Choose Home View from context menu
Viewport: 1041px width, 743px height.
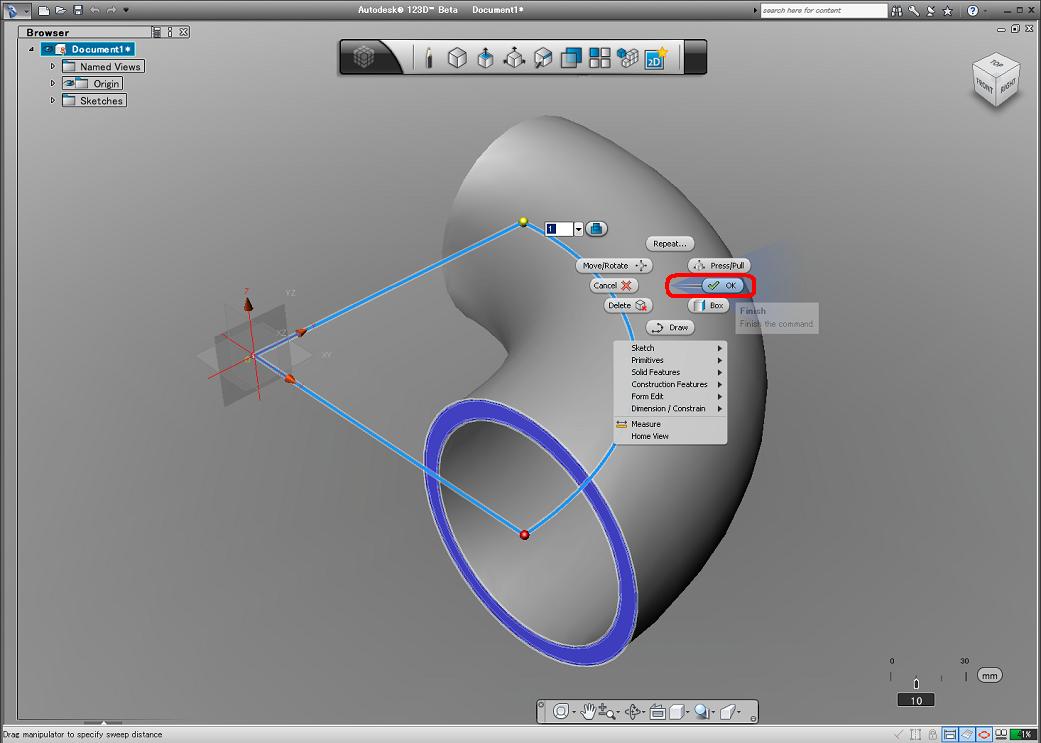(x=670, y=436)
